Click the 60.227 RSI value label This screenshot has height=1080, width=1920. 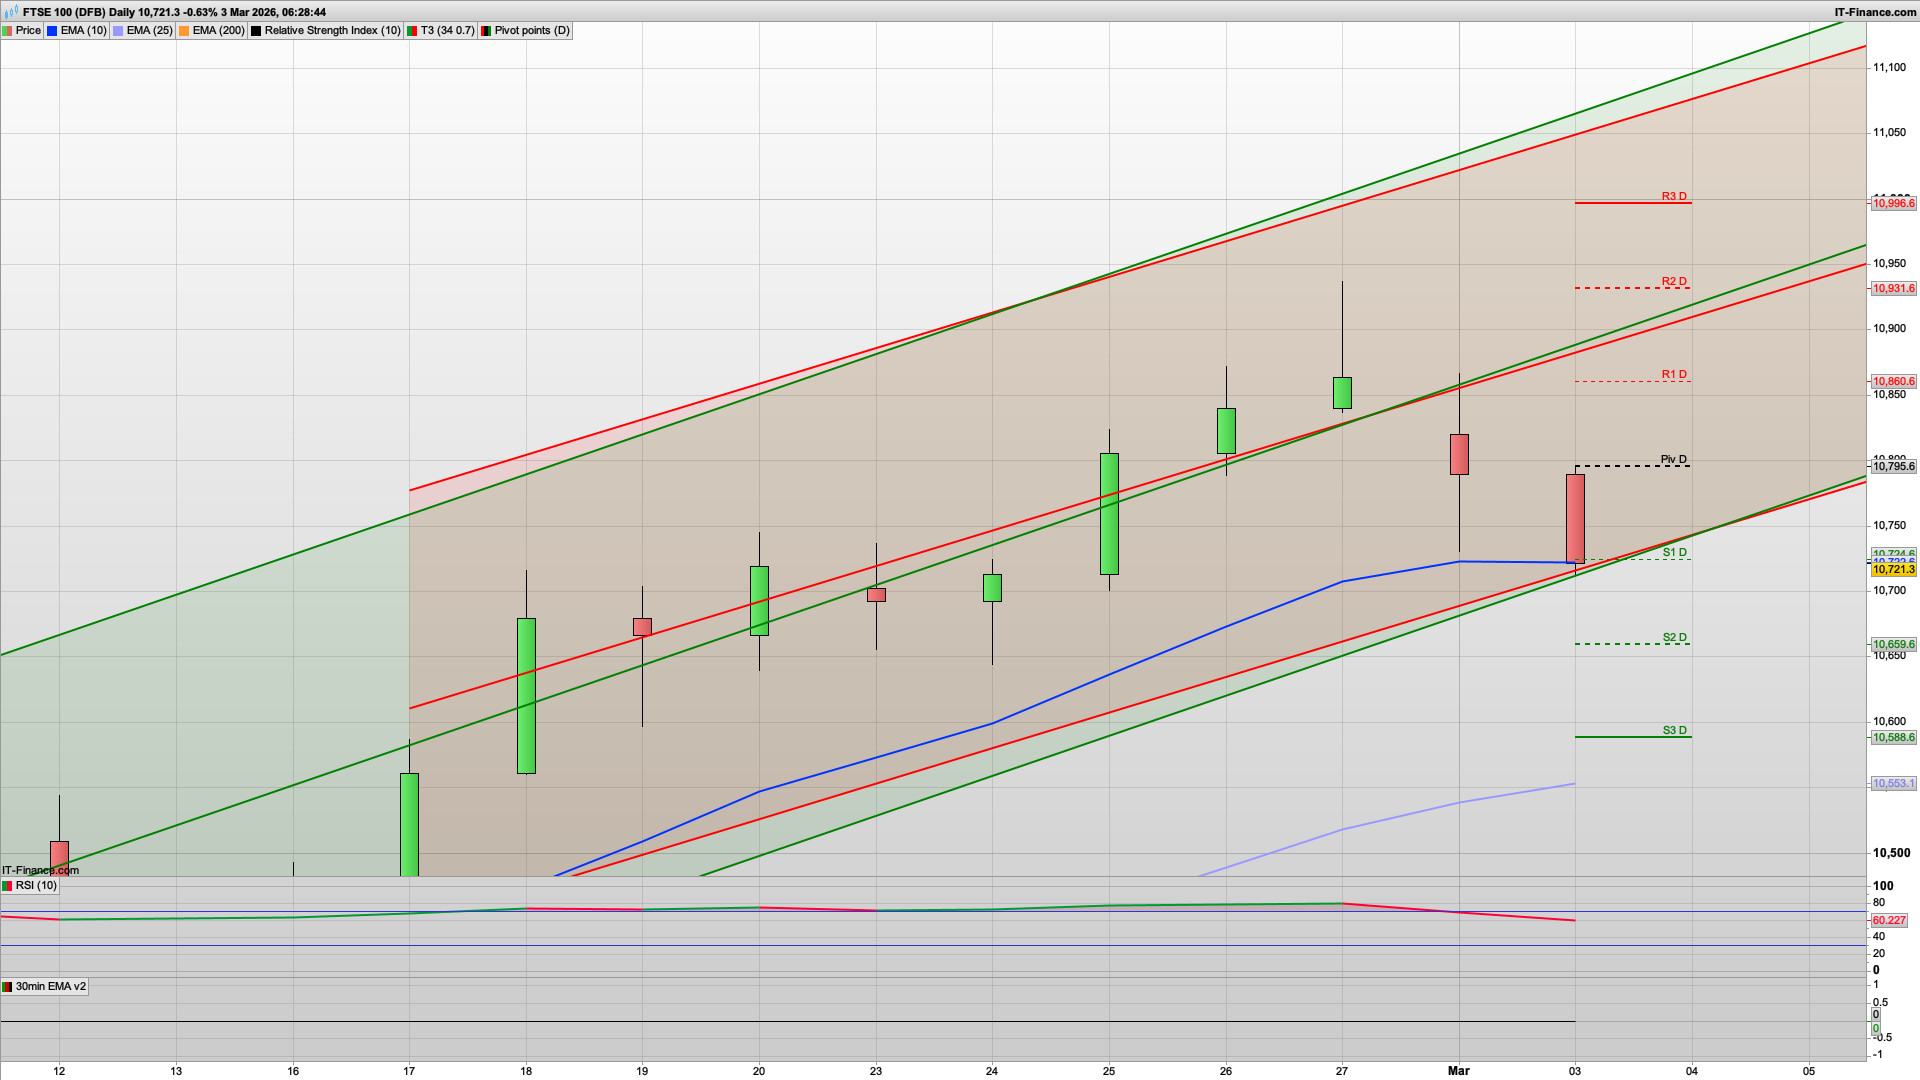[1889, 920]
